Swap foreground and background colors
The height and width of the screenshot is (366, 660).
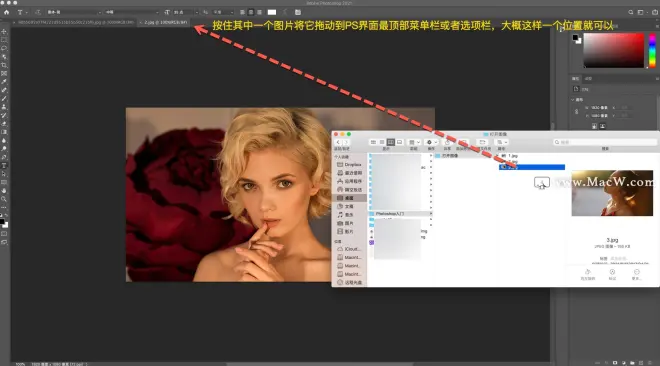(x=6, y=215)
